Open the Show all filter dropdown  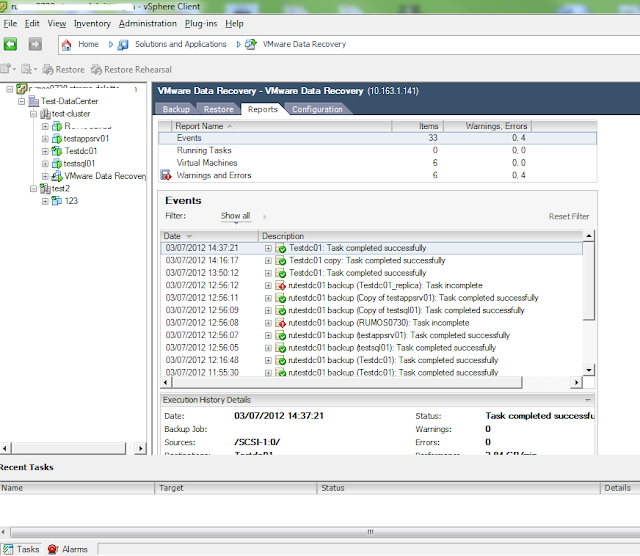click(x=236, y=216)
